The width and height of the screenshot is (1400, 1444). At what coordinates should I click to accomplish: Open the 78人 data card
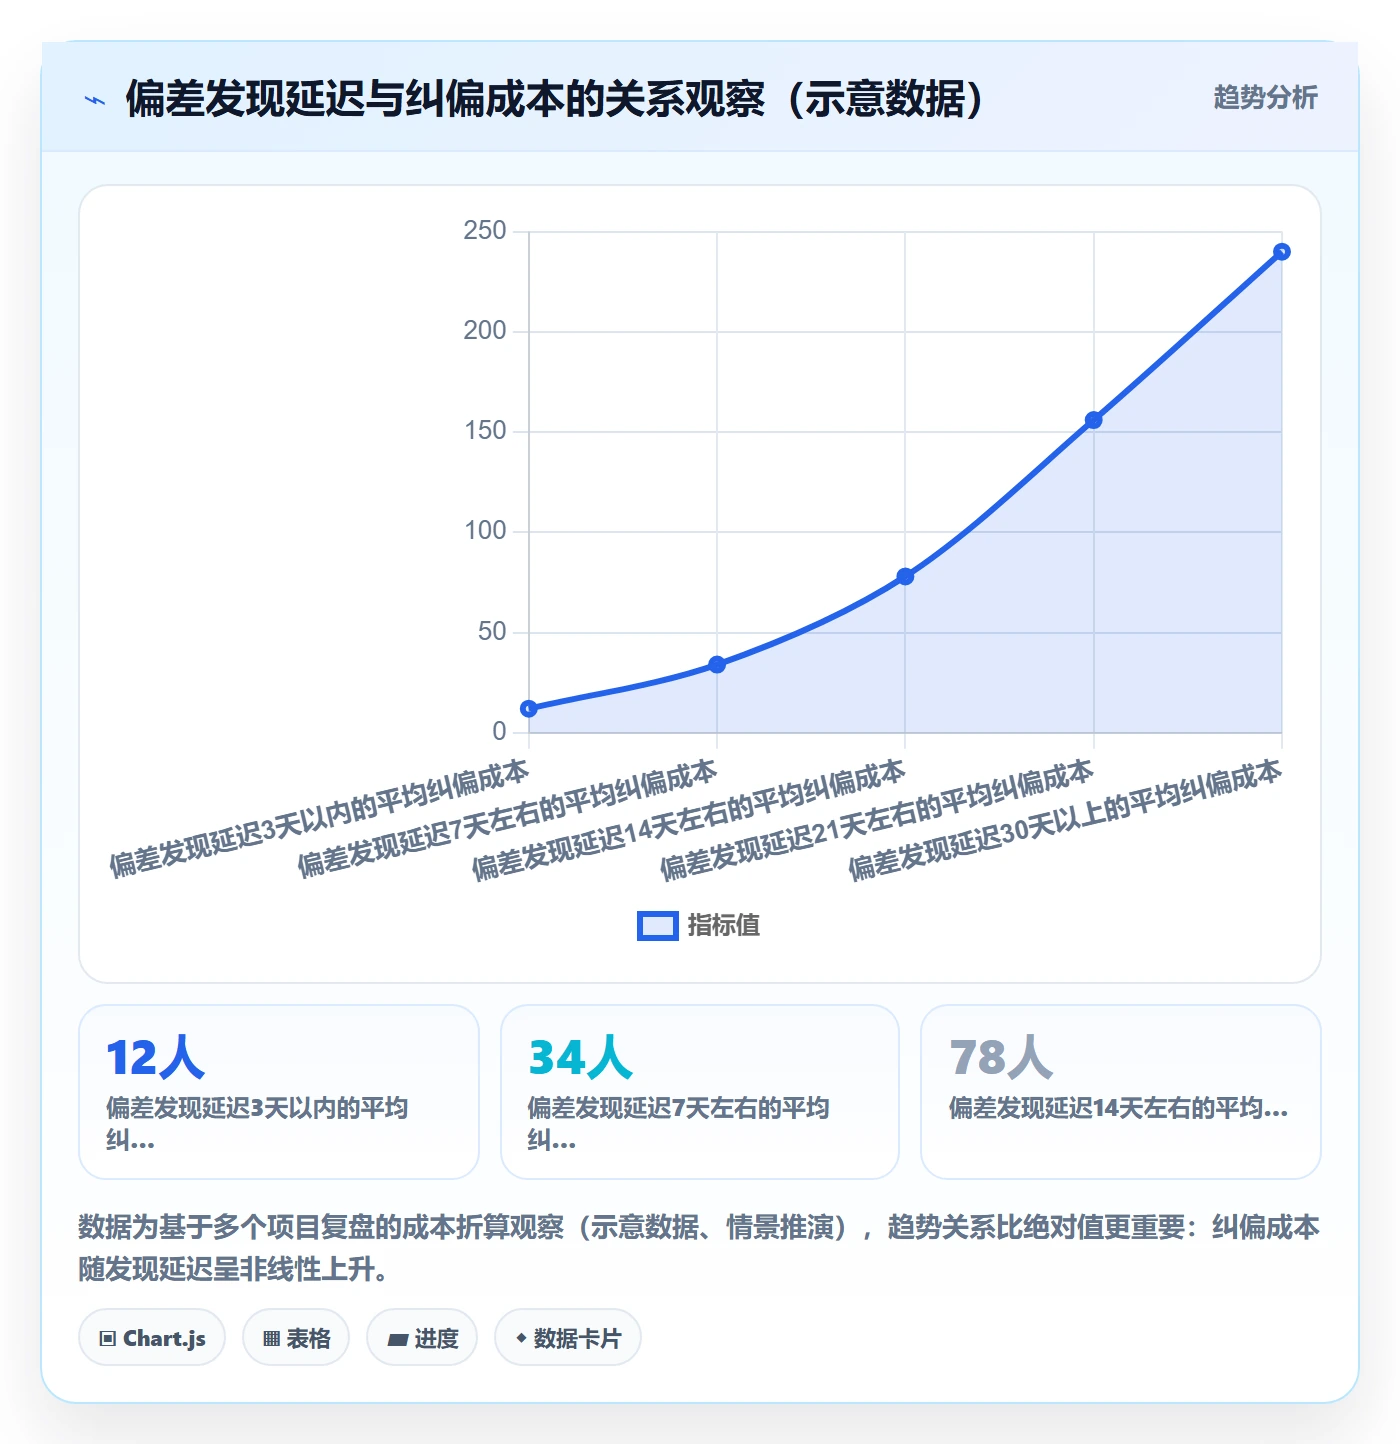[x=1121, y=1092]
